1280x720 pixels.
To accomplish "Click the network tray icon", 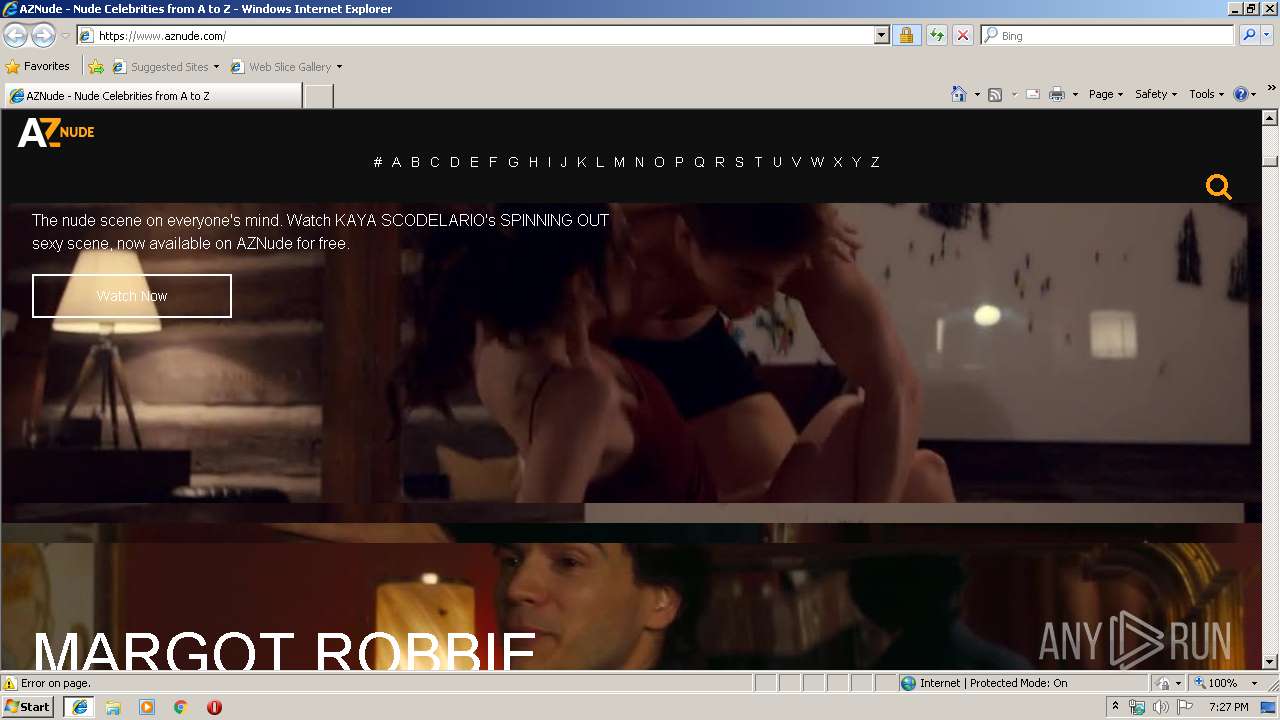I will click(1137, 707).
